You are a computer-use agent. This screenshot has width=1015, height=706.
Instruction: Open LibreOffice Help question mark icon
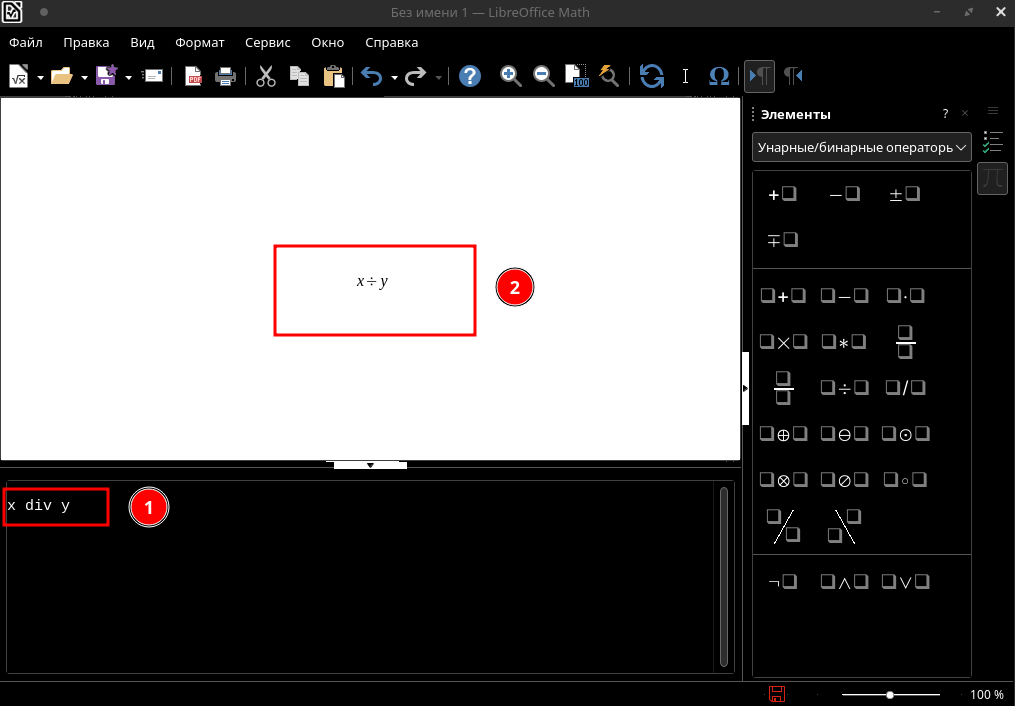coord(470,76)
